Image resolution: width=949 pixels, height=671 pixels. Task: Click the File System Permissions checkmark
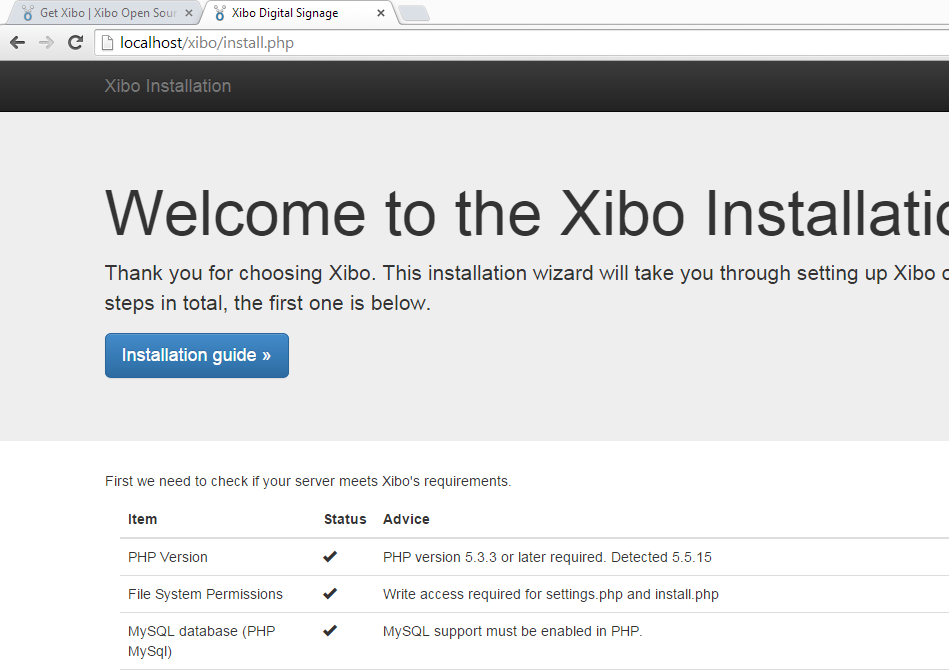[330, 593]
